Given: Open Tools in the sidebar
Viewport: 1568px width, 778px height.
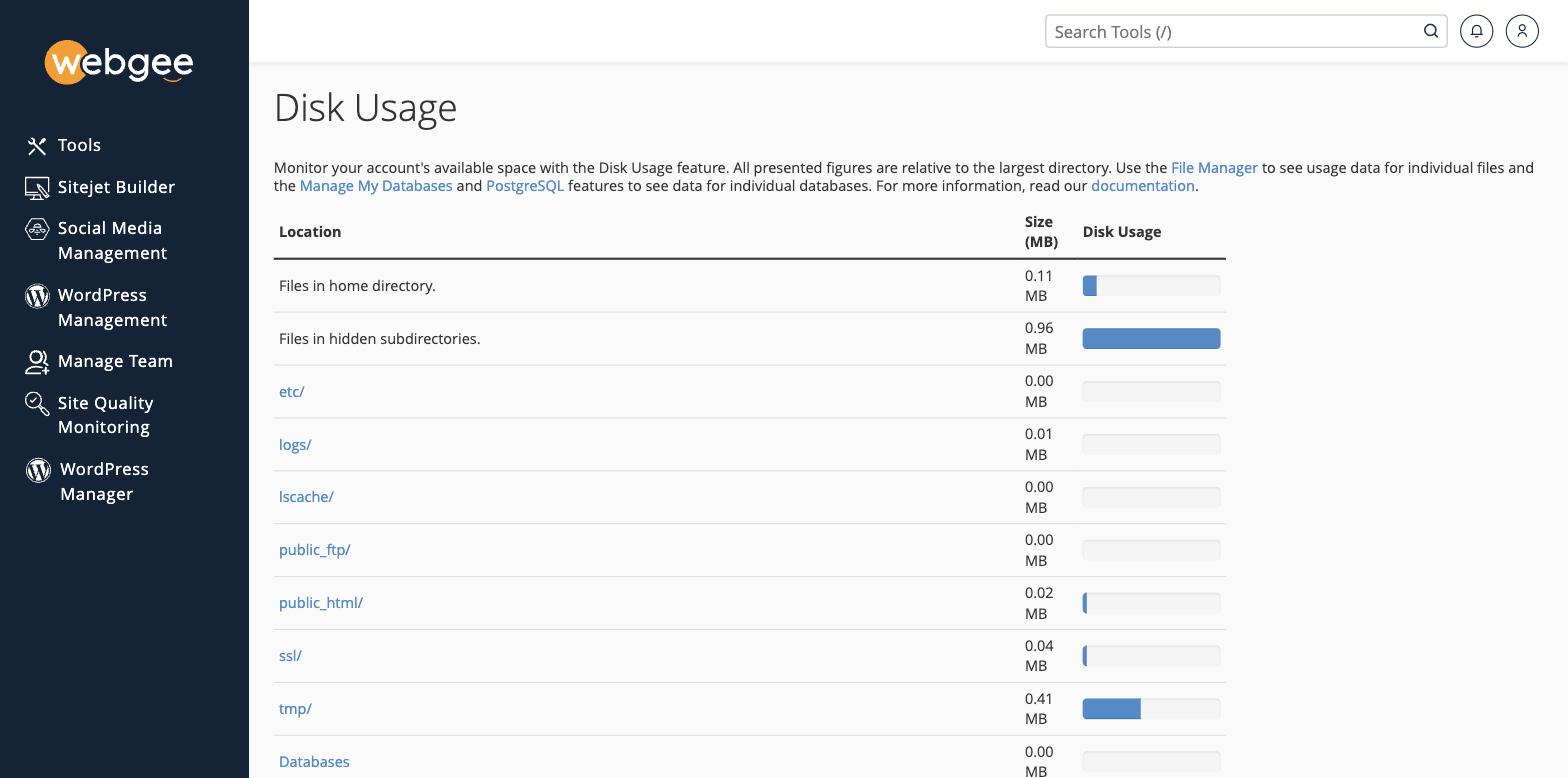Looking at the screenshot, I should (79, 145).
